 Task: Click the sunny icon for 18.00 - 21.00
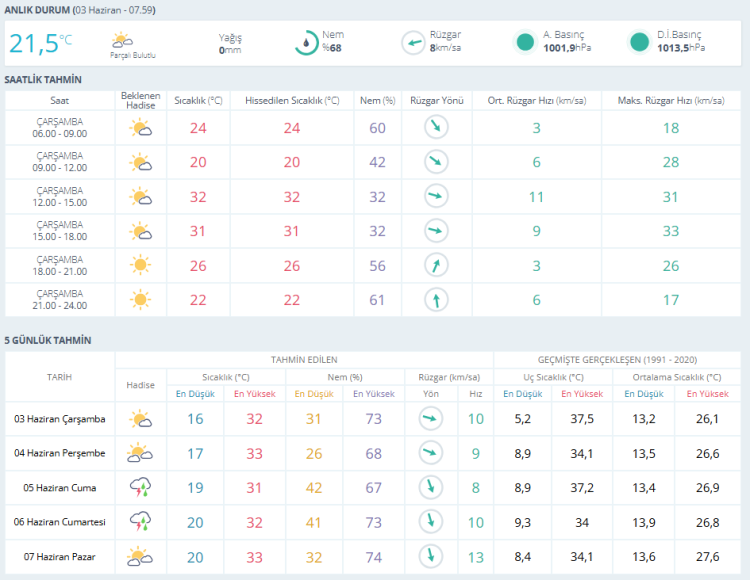tap(140, 265)
